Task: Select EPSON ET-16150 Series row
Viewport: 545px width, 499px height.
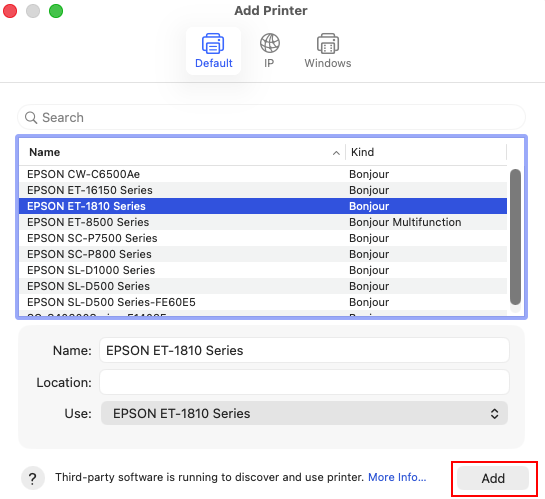Action: [x=263, y=190]
